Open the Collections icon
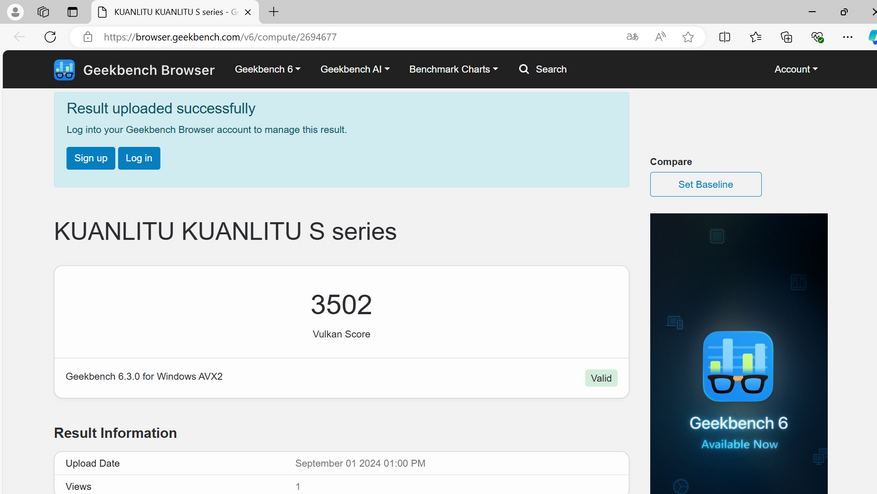Screen dimensions: 877x494 [786, 37]
